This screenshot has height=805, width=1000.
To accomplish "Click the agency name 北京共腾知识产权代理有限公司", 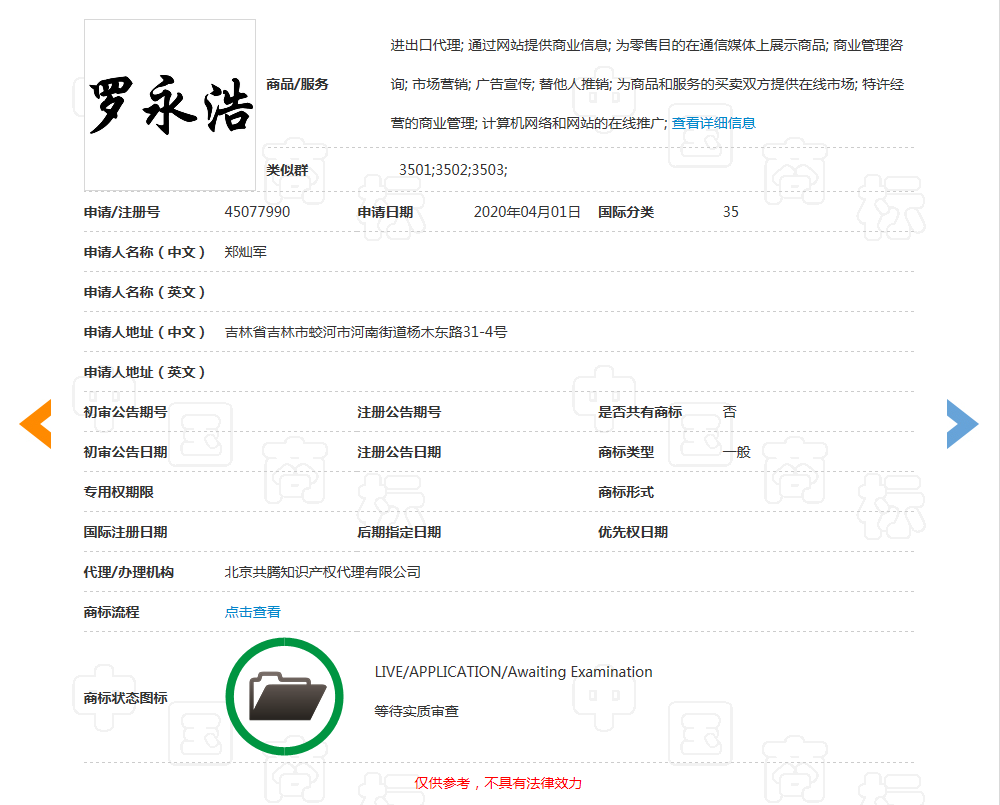I will point(323,572).
